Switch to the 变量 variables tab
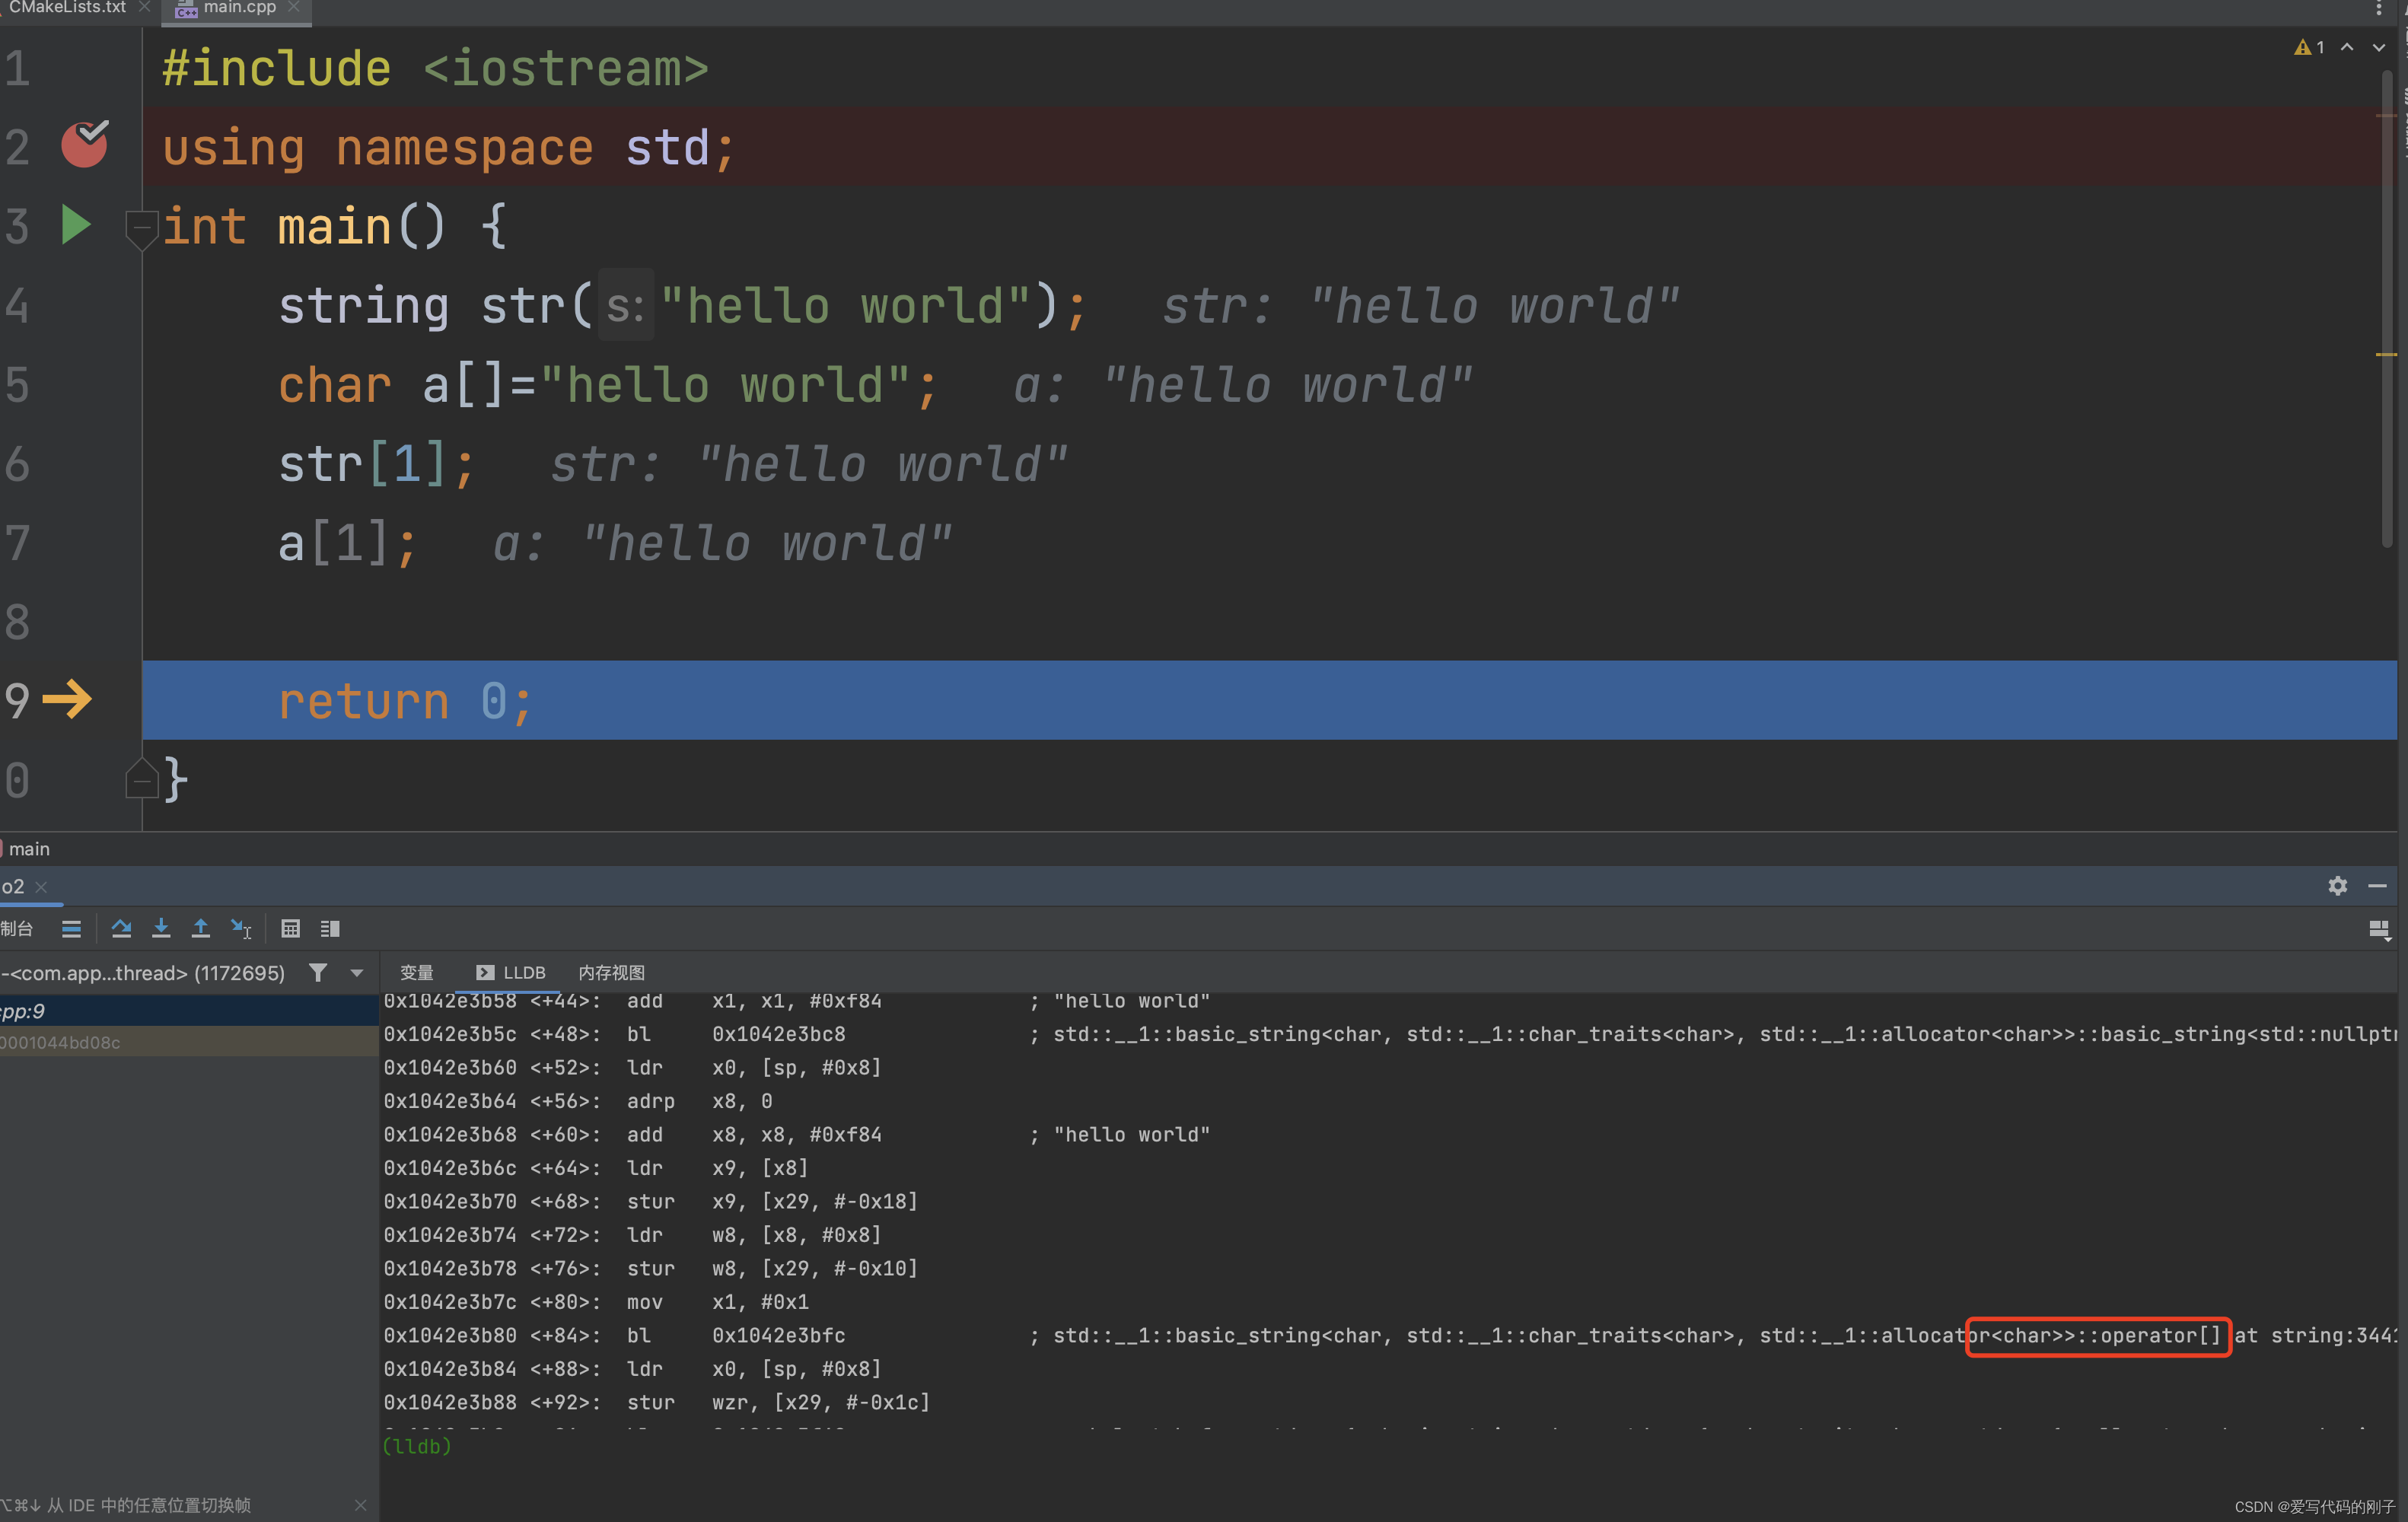 (x=416, y=973)
